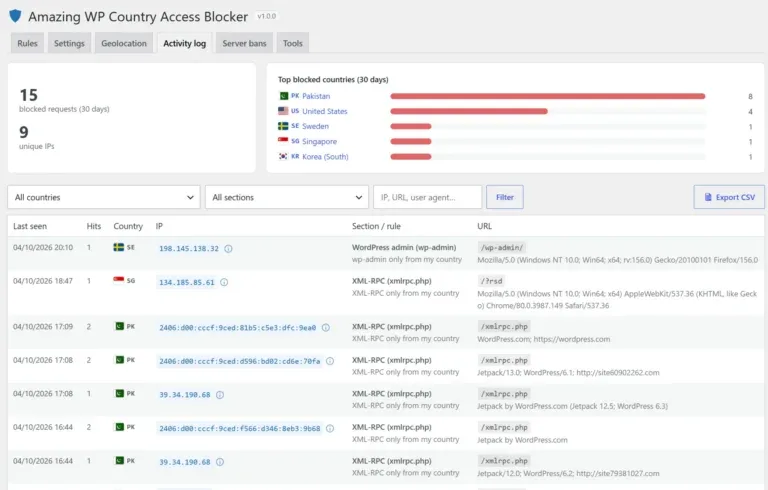768x490 pixels.
Task: Focus the IP, URL, user agent search field
Action: [428, 197]
